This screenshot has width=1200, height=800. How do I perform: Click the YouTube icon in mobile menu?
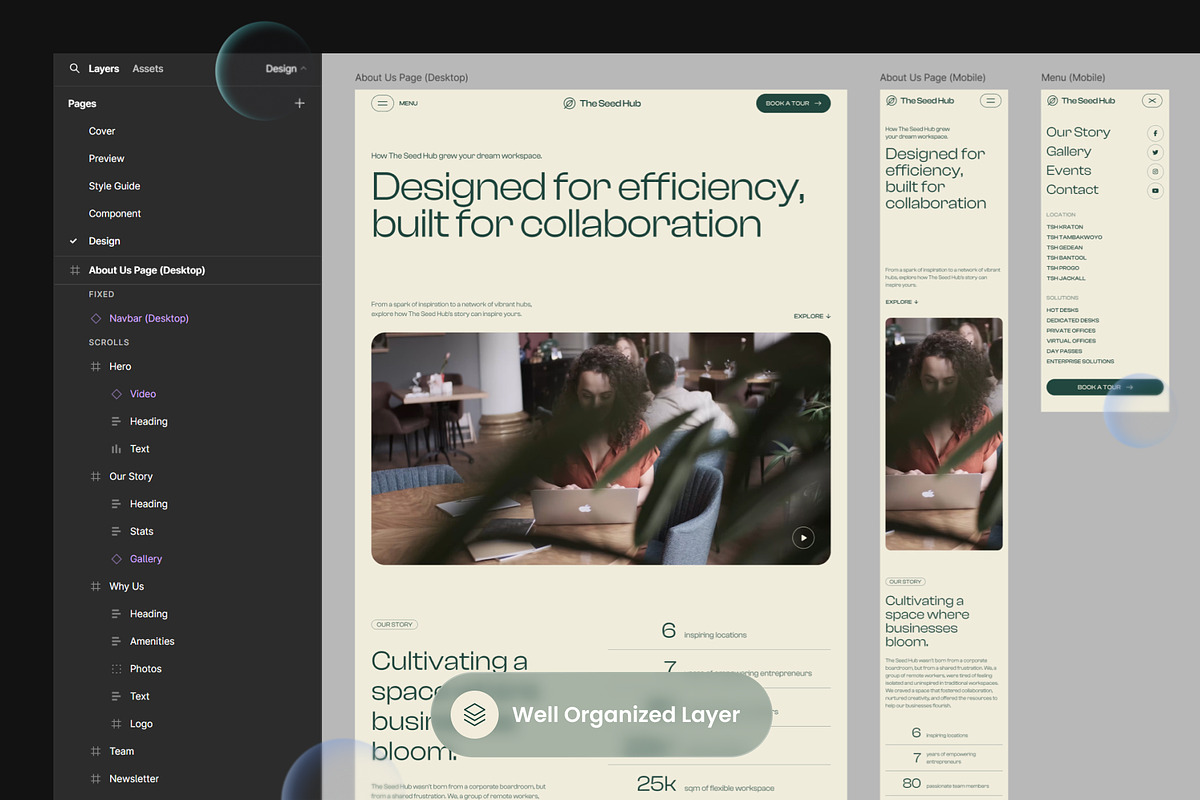click(x=1155, y=191)
